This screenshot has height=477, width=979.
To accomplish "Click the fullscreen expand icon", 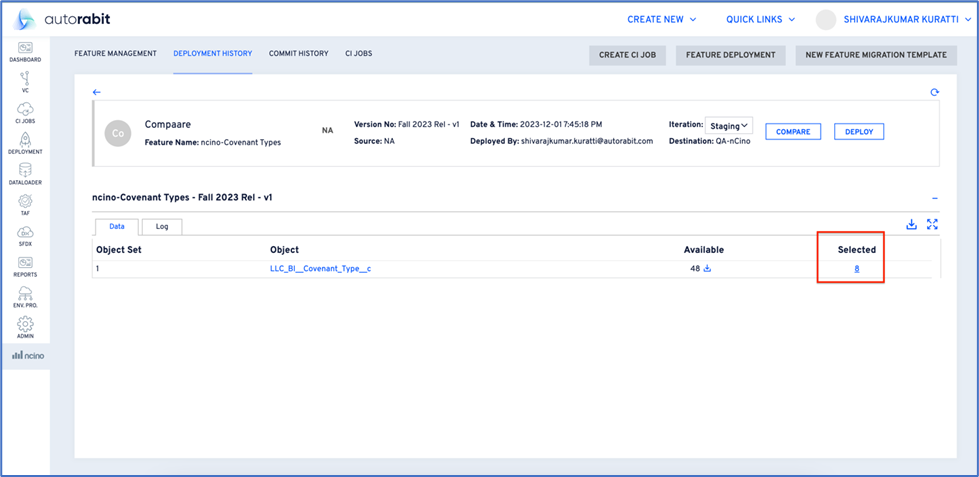I will pos(932,225).
